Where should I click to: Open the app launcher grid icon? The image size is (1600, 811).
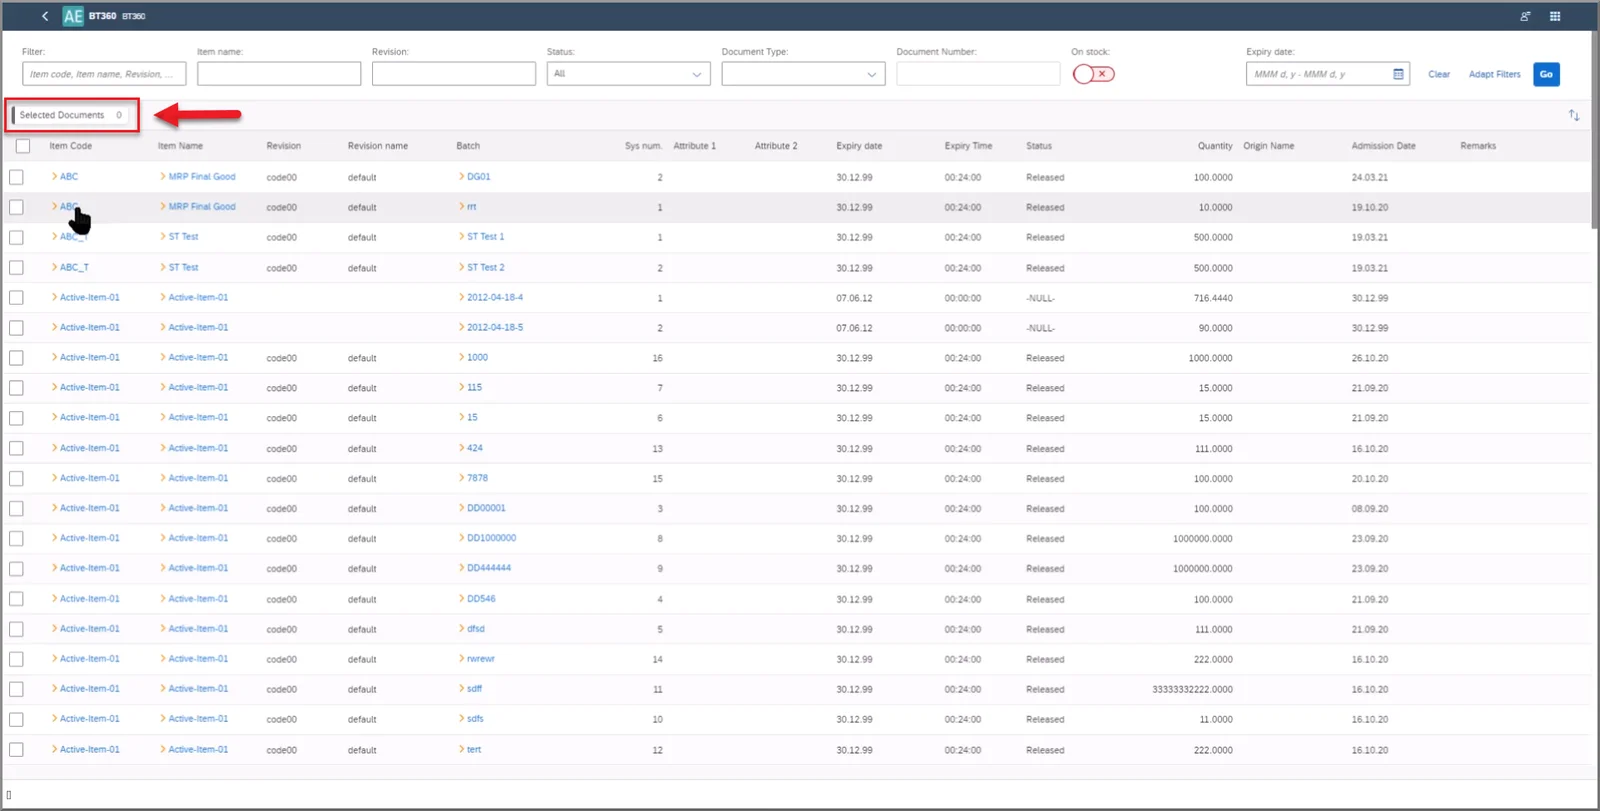click(x=1555, y=16)
